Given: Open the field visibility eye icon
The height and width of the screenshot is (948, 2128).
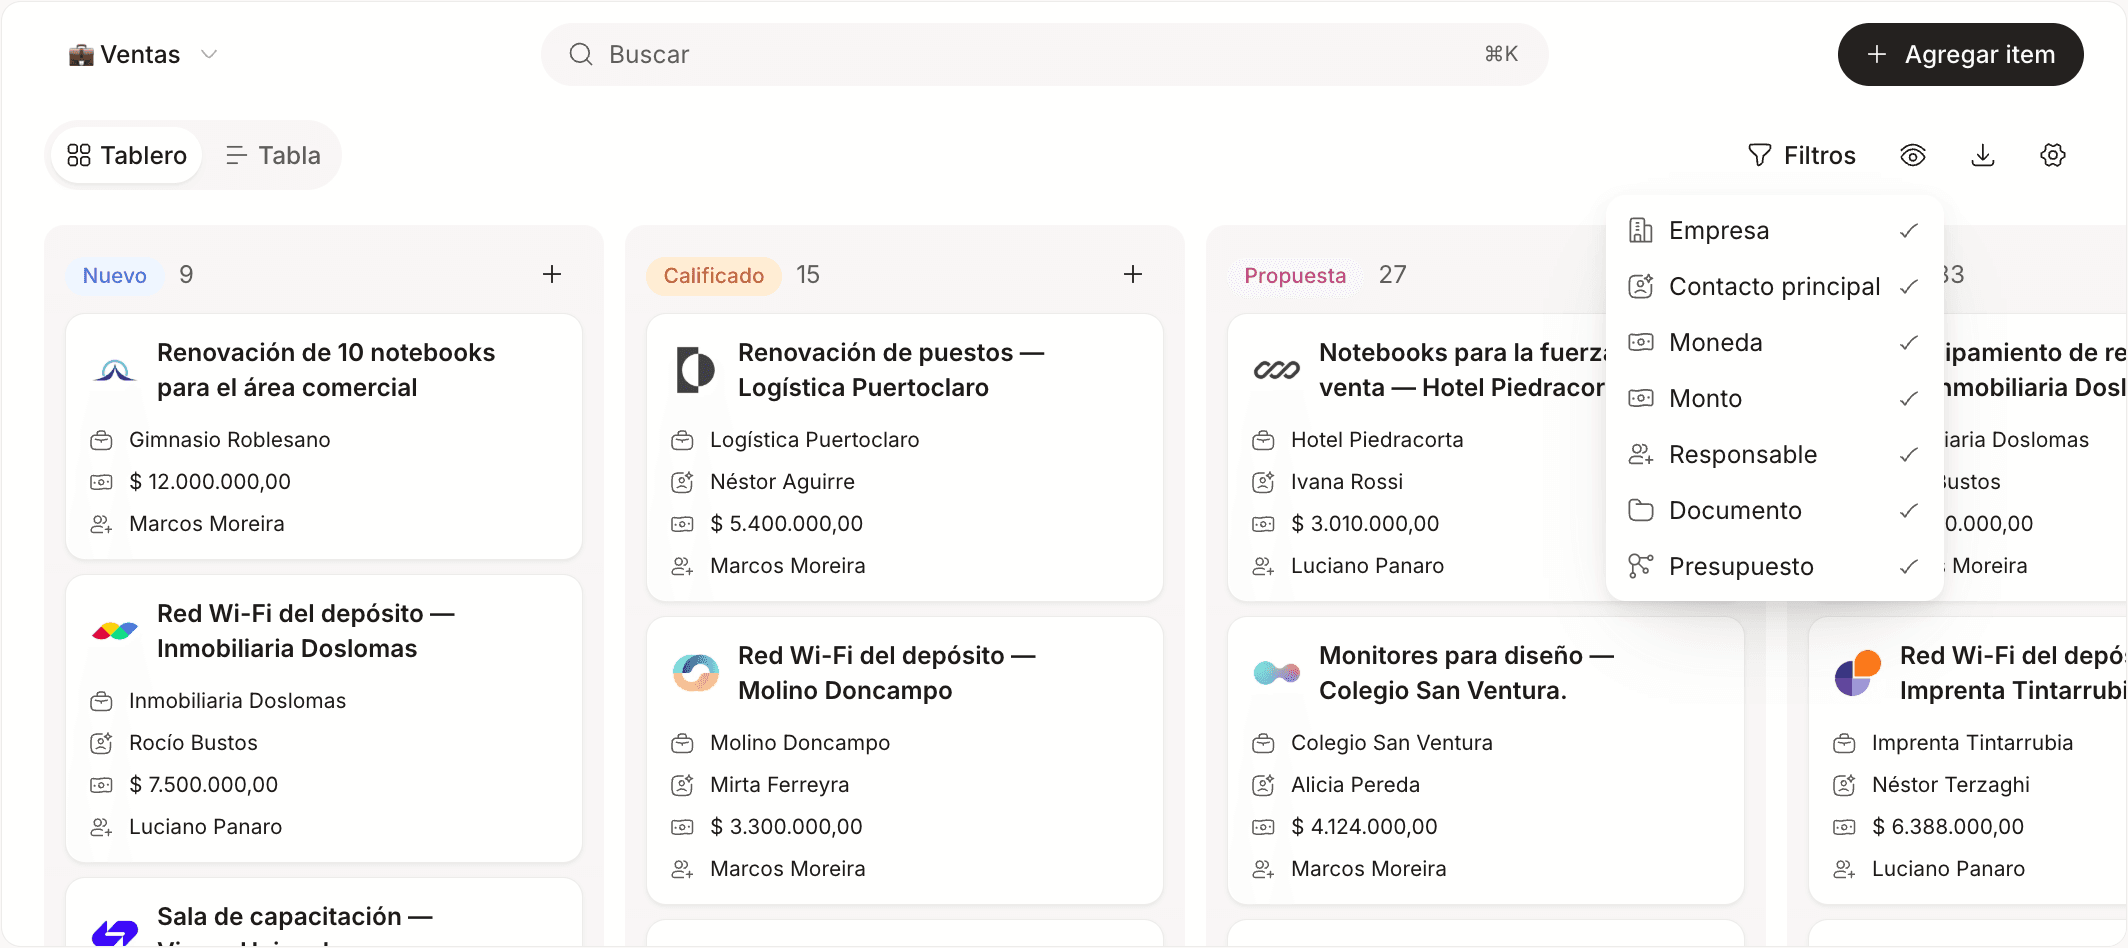Looking at the screenshot, I should point(1913,155).
